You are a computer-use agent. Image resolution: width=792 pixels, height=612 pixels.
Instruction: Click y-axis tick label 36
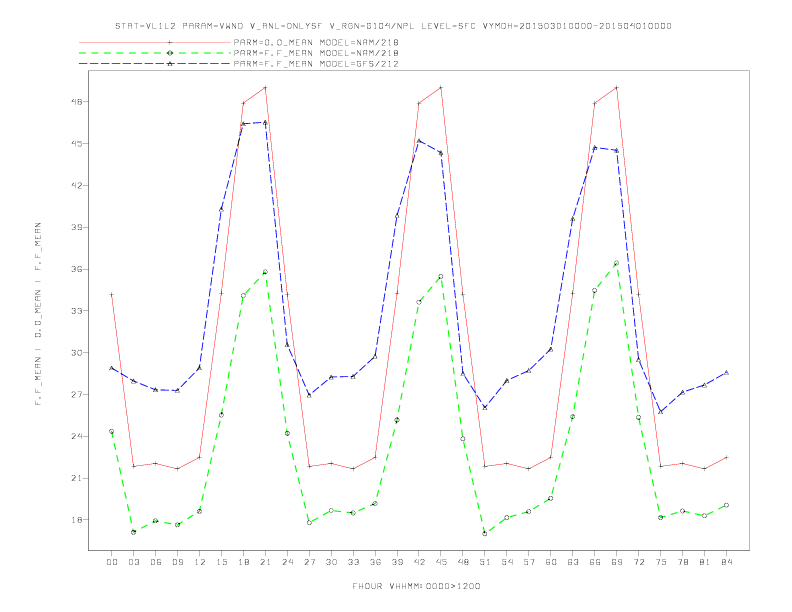[76, 269]
